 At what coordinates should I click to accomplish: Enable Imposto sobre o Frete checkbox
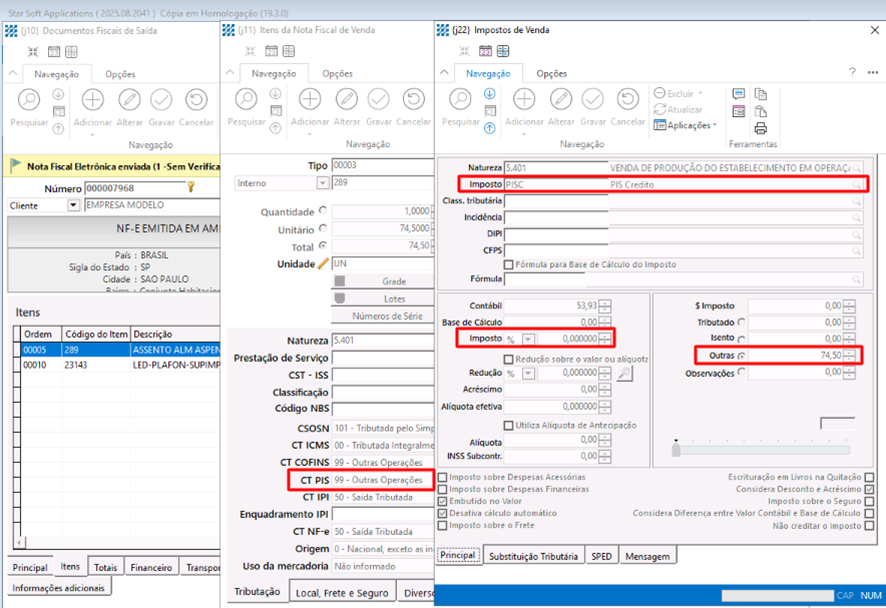coord(443,526)
